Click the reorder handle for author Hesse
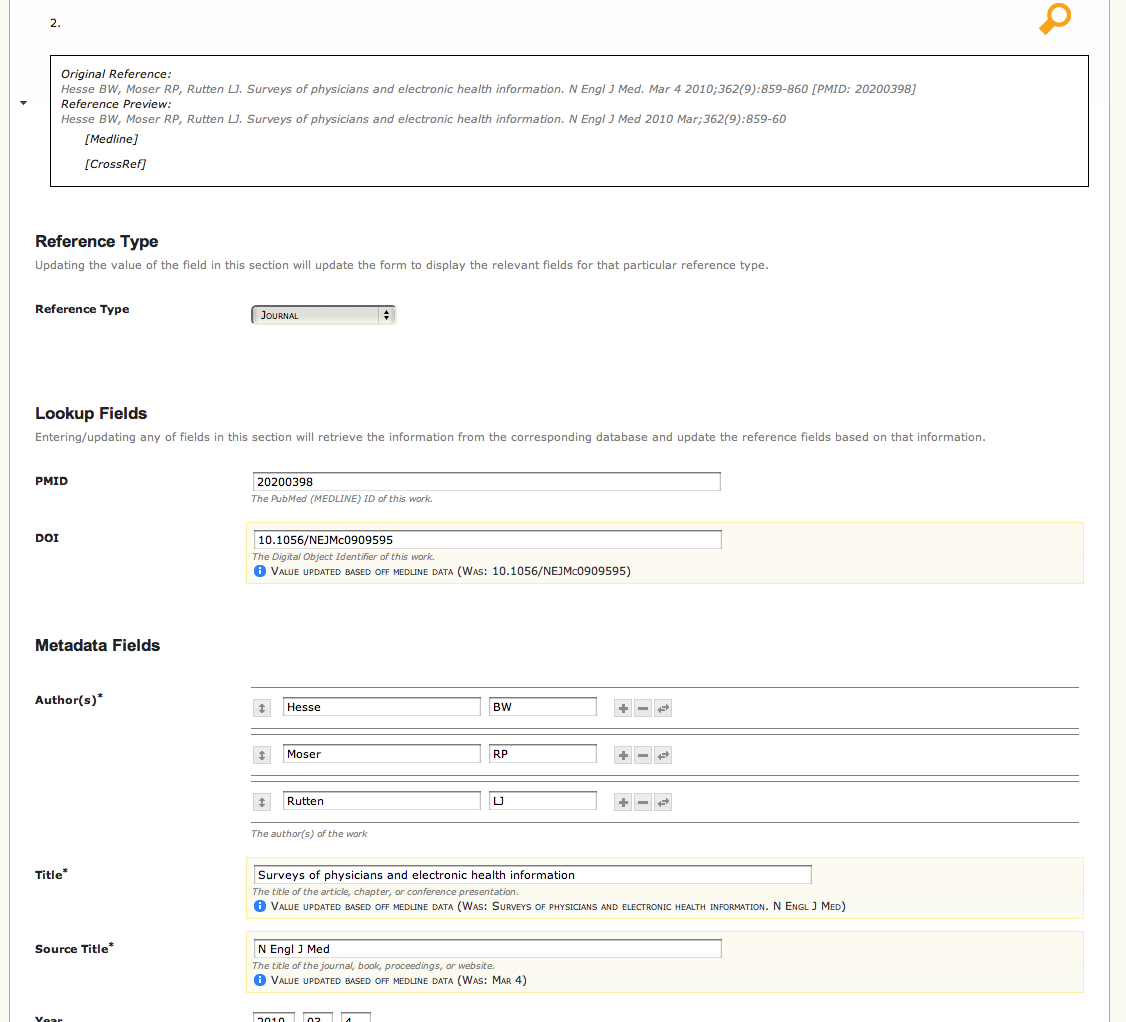The height and width of the screenshot is (1022, 1126). tap(261, 708)
